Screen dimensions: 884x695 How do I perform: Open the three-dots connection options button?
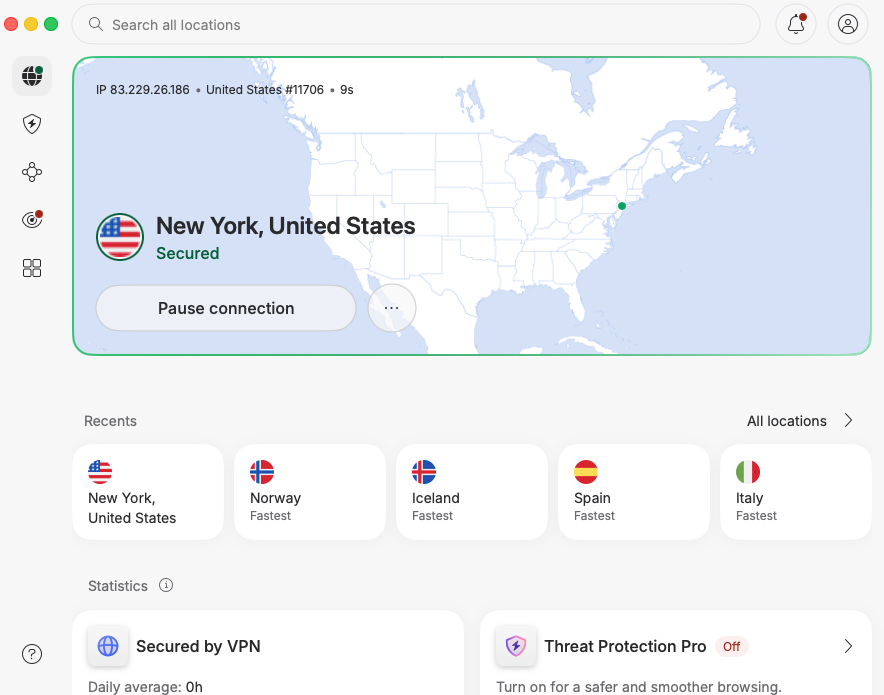tap(392, 308)
